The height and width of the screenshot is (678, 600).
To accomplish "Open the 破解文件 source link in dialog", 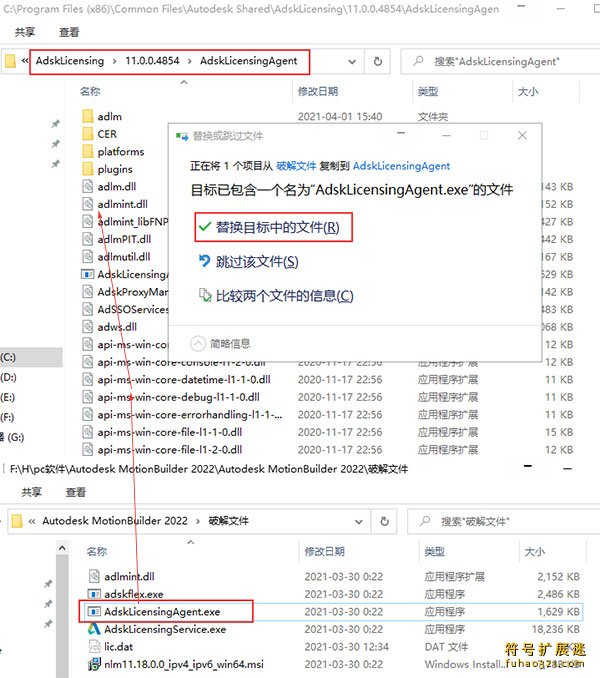I will click(296, 166).
